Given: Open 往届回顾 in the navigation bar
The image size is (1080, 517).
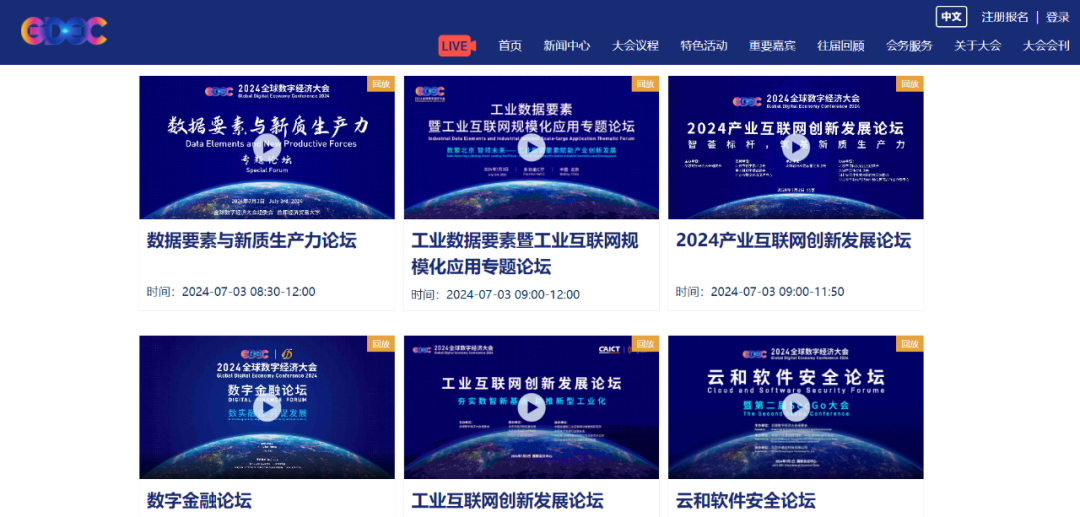Looking at the screenshot, I should 840,46.
